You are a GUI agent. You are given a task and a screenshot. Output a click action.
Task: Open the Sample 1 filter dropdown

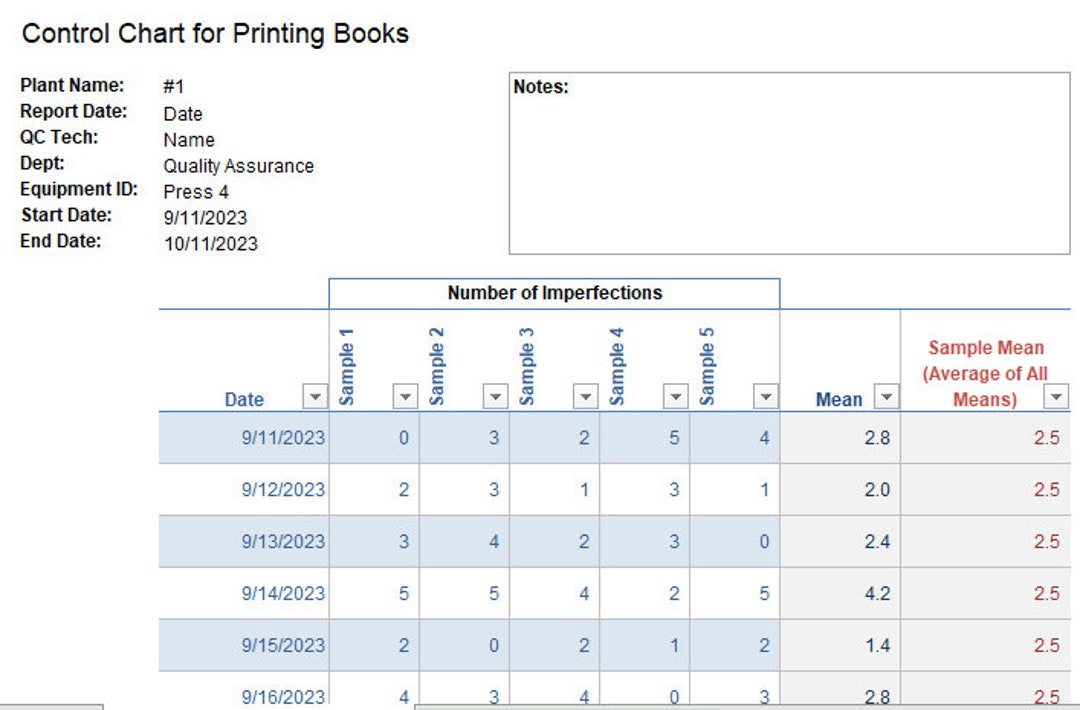(x=404, y=397)
